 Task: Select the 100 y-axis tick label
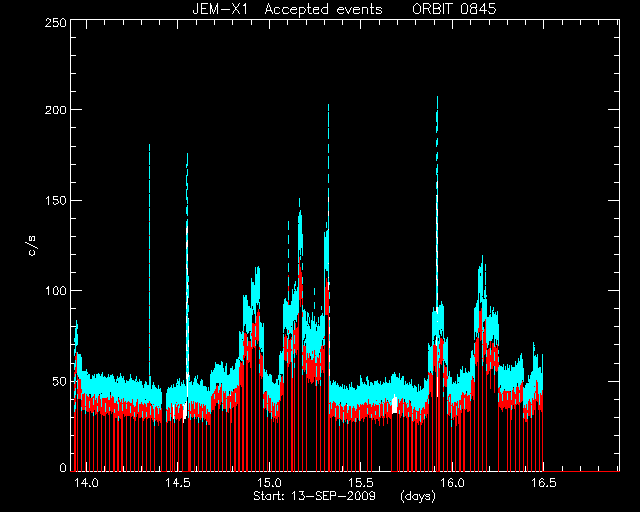coord(56,291)
